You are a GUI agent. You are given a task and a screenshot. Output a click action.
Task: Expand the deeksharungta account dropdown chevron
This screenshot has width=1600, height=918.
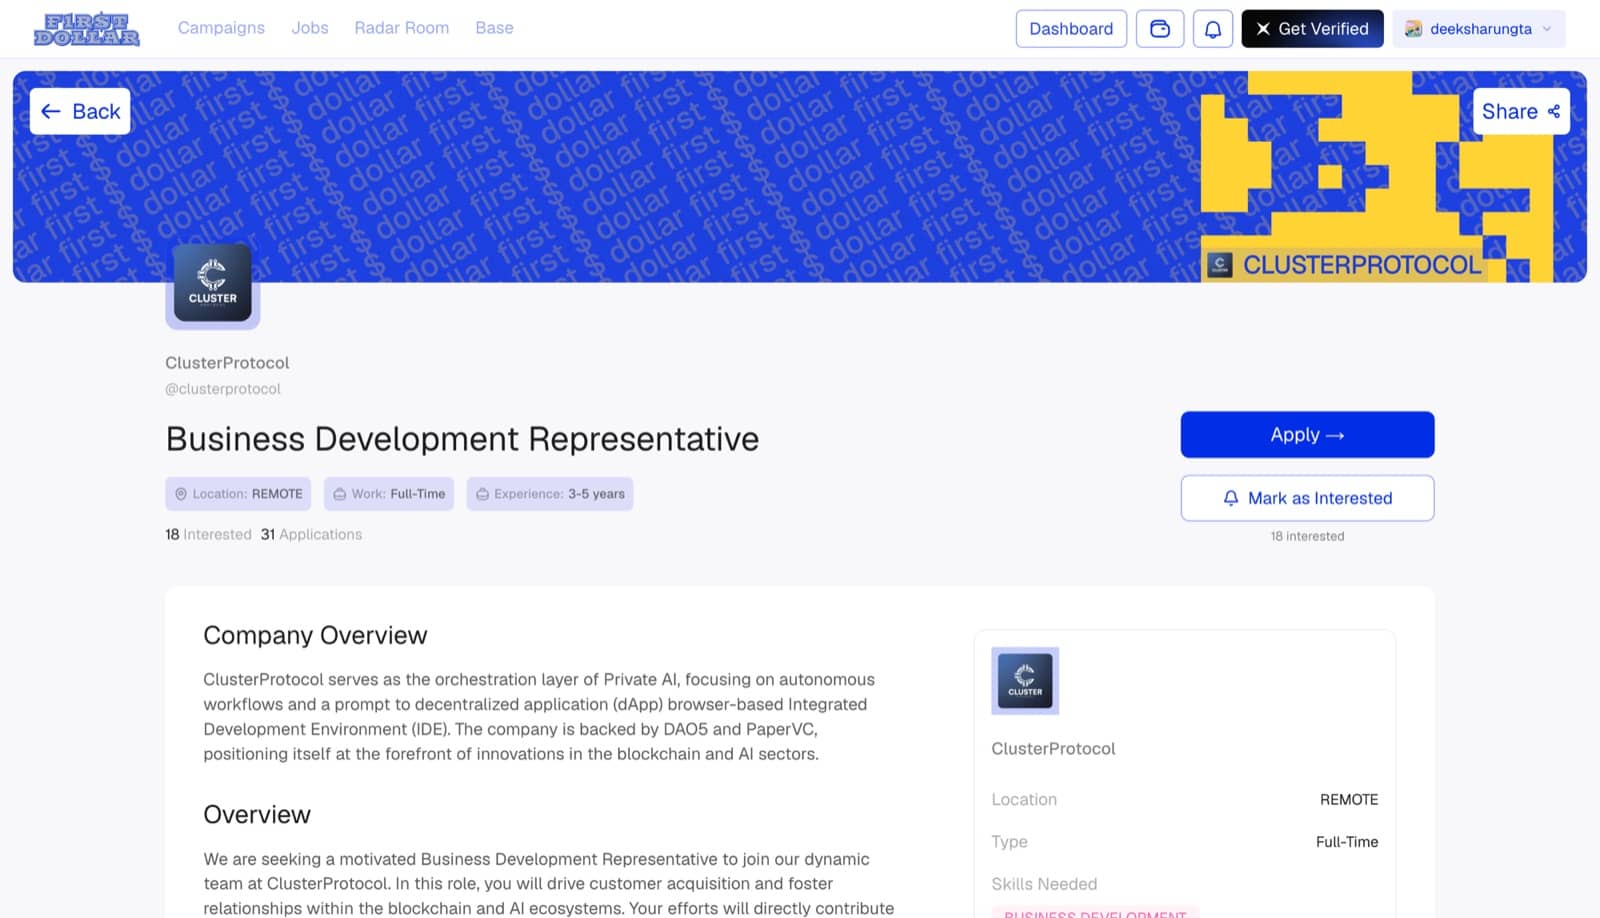click(1547, 29)
